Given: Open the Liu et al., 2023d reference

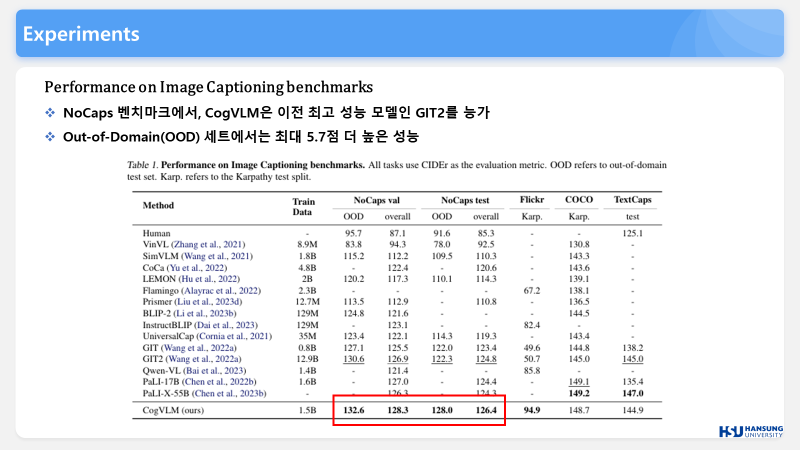Looking at the screenshot, I should click(208, 302).
